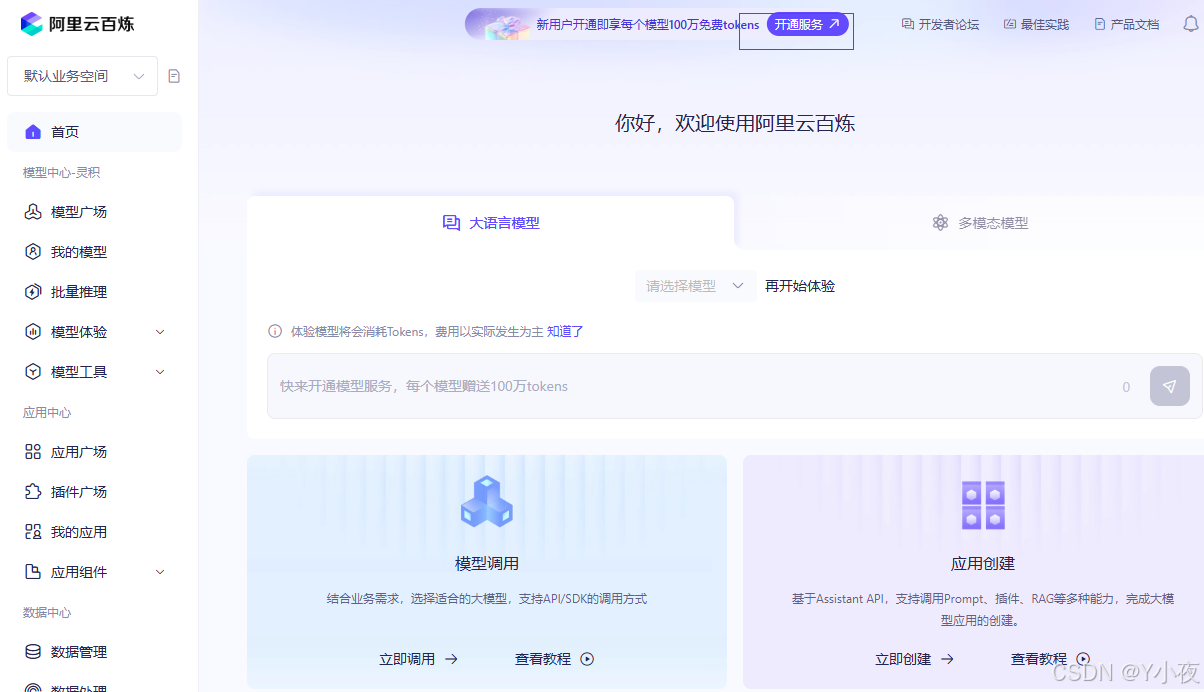Click the 模型体验 chart icon
The width and height of the screenshot is (1204, 692).
(33, 332)
